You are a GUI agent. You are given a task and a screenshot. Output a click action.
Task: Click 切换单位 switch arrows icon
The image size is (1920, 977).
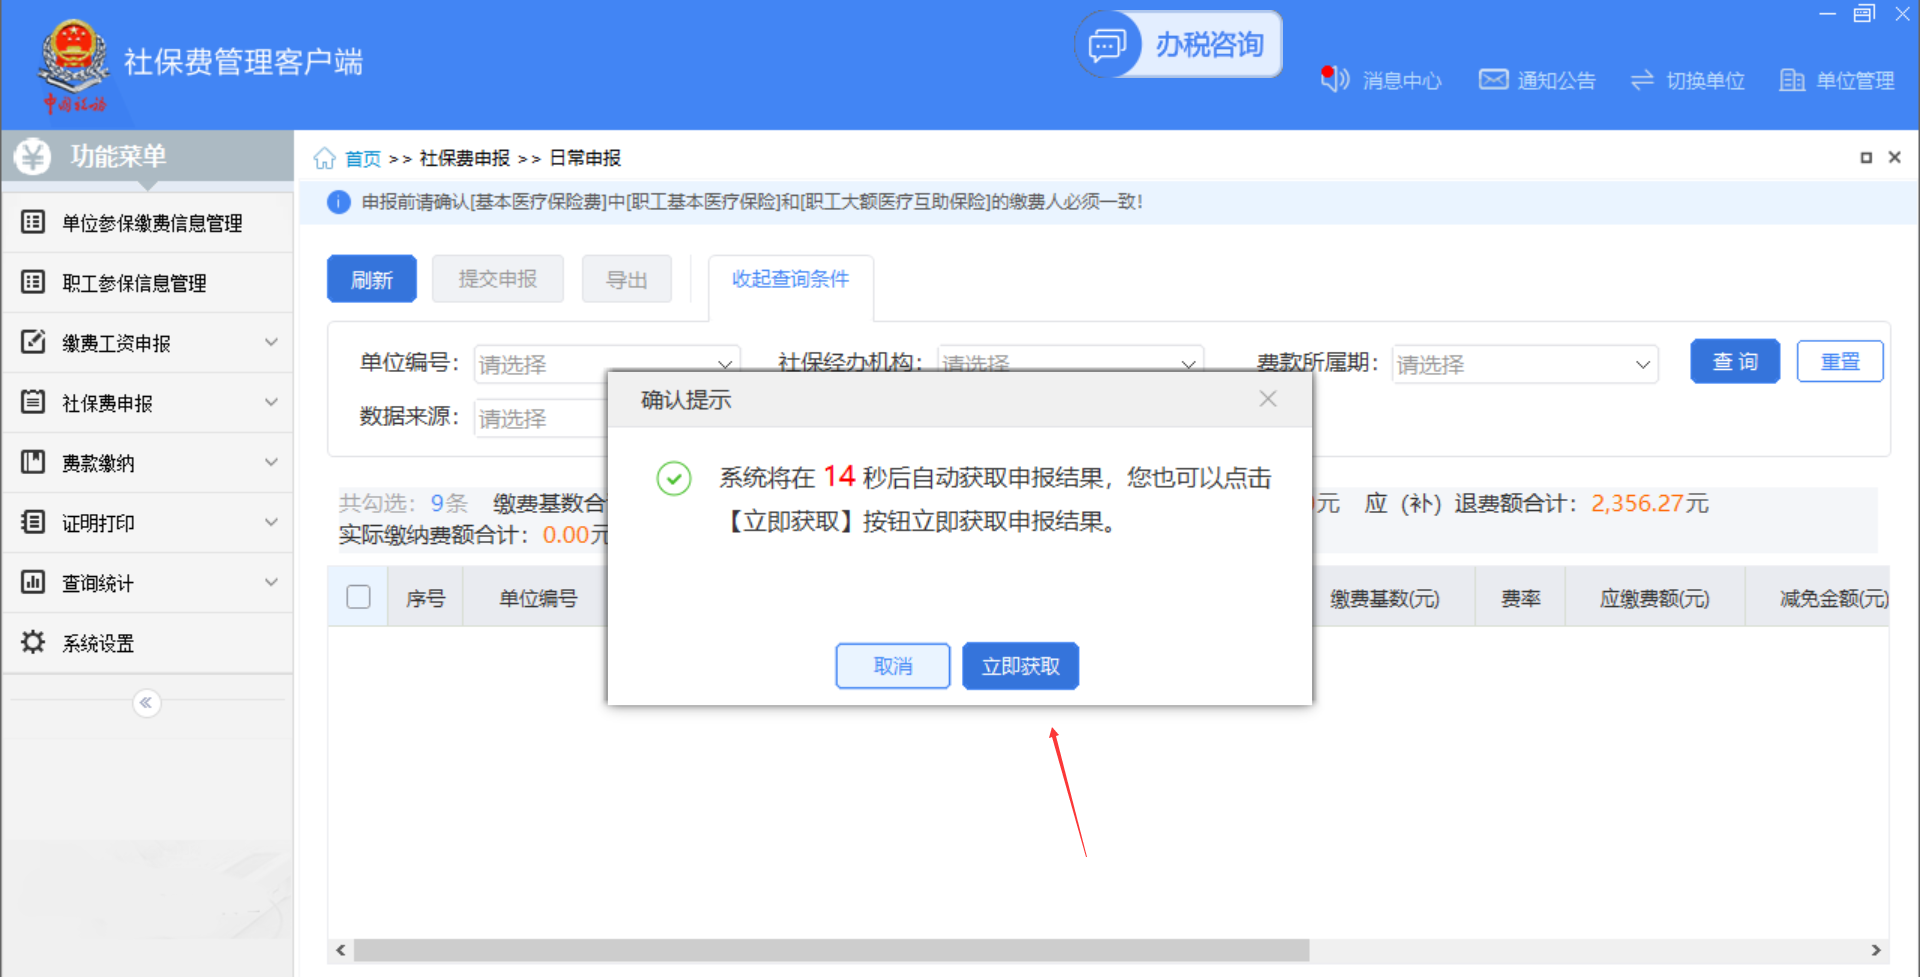pos(1642,80)
